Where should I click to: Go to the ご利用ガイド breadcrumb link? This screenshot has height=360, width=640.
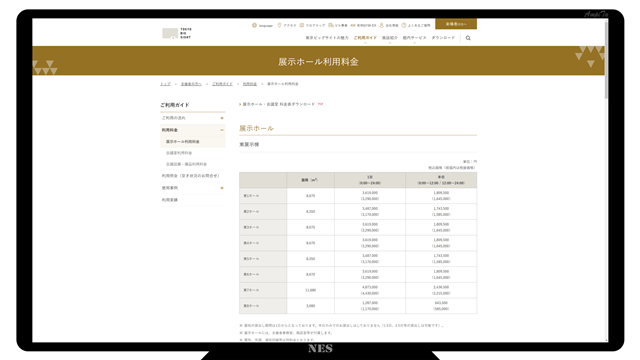[x=222, y=84]
